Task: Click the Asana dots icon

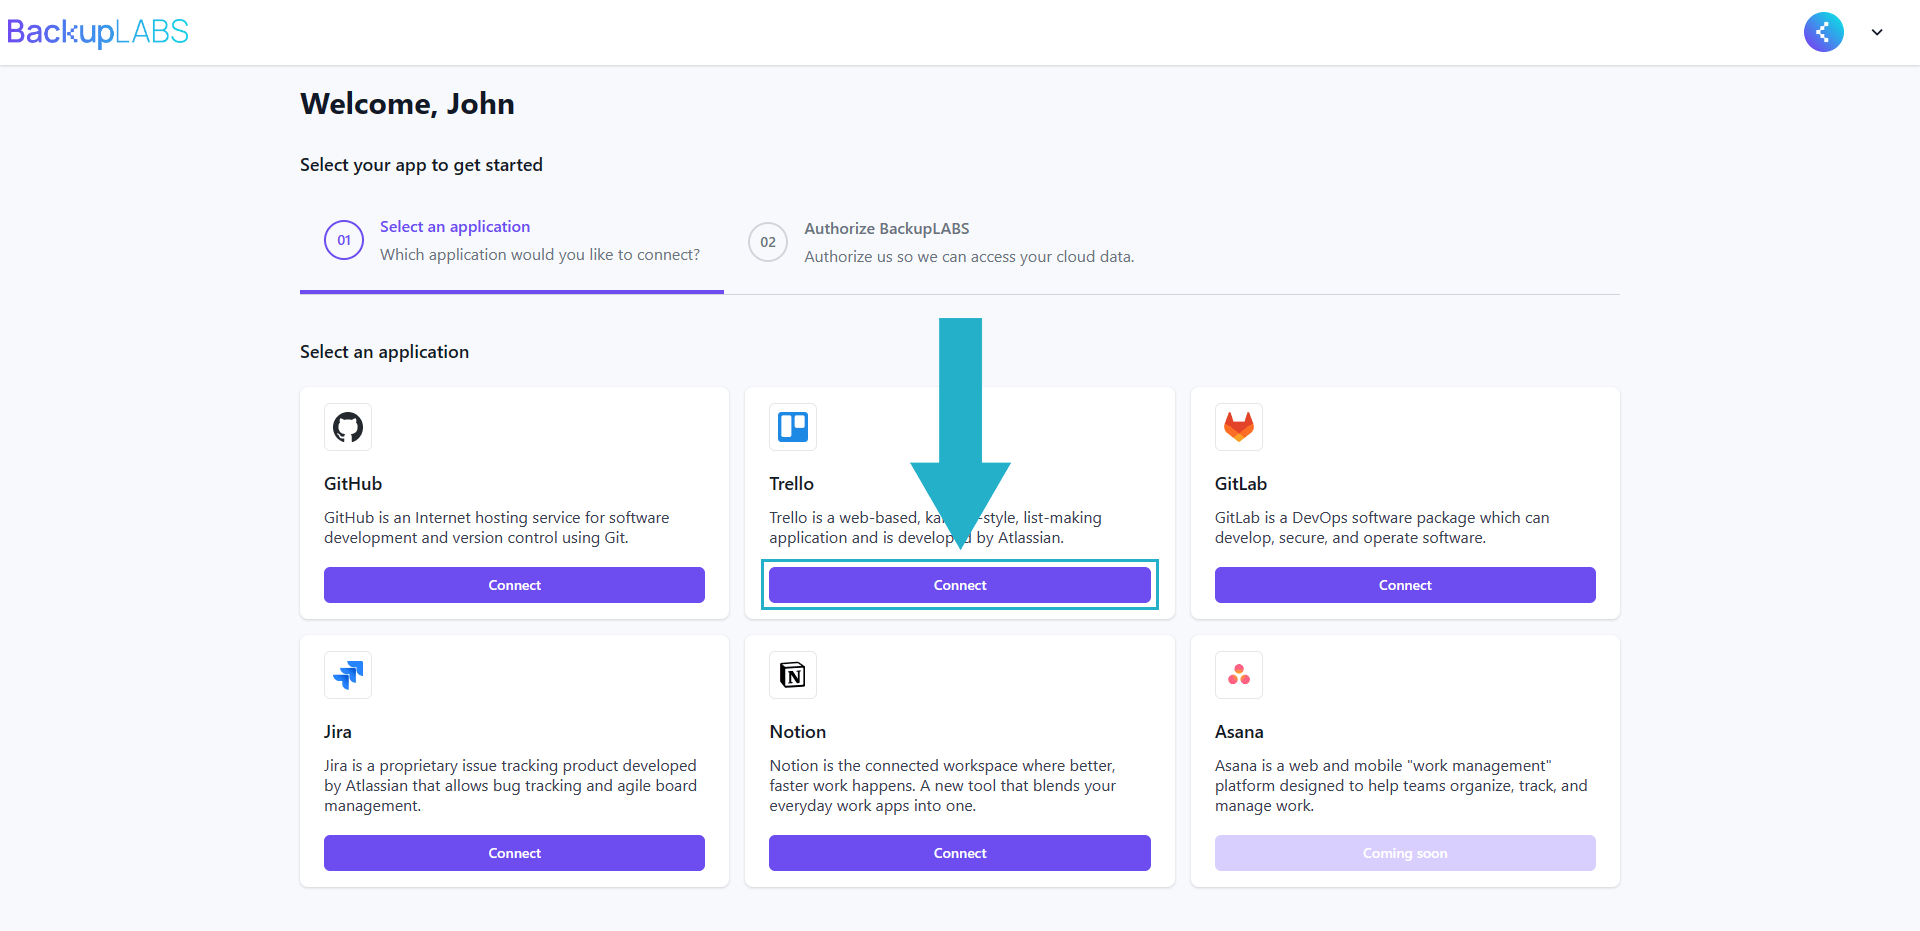Action: point(1239,675)
